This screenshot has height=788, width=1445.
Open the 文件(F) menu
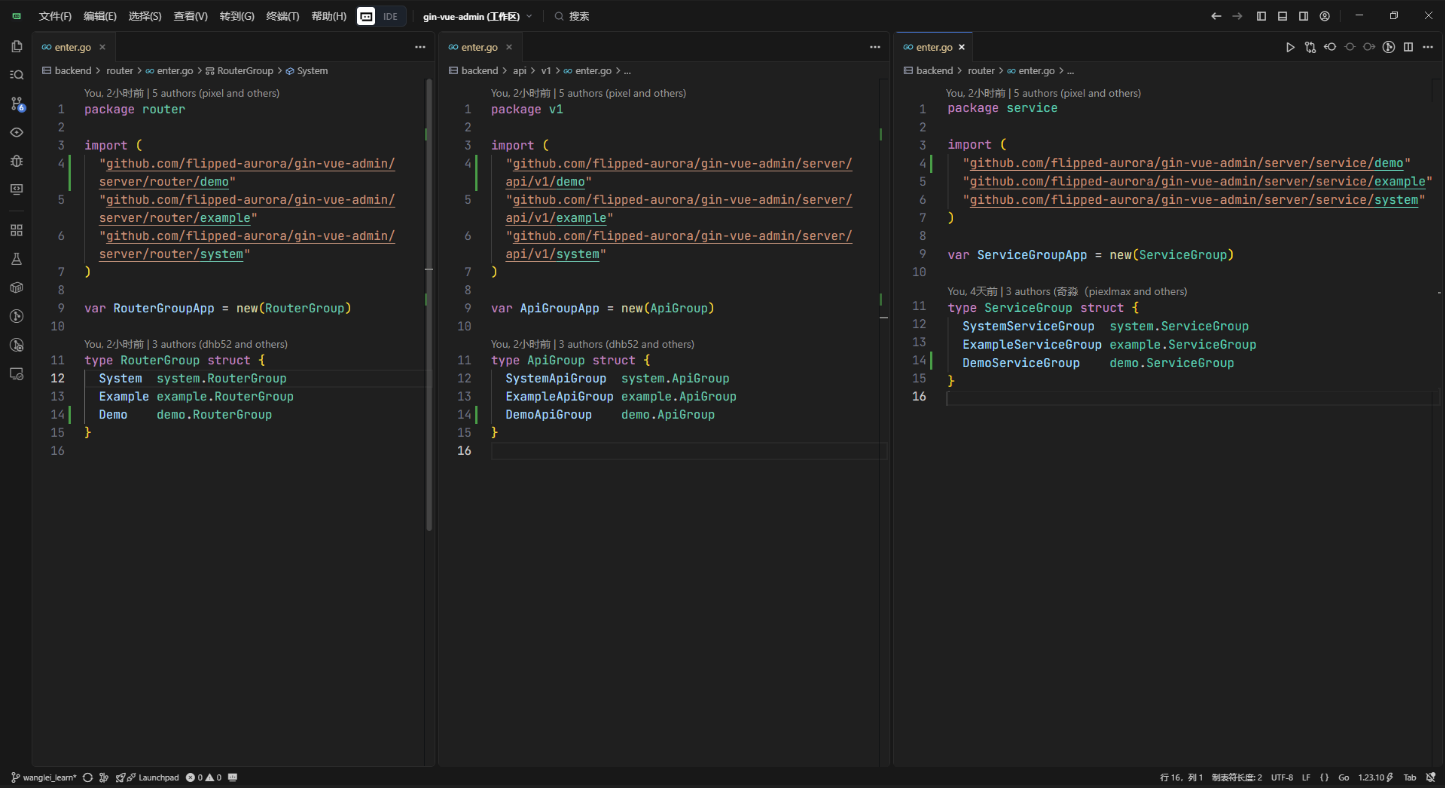coord(55,16)
